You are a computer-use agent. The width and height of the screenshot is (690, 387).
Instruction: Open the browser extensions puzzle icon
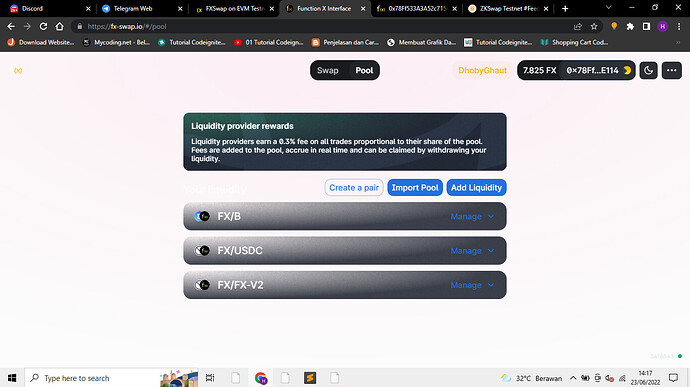(x=630, y=26)
